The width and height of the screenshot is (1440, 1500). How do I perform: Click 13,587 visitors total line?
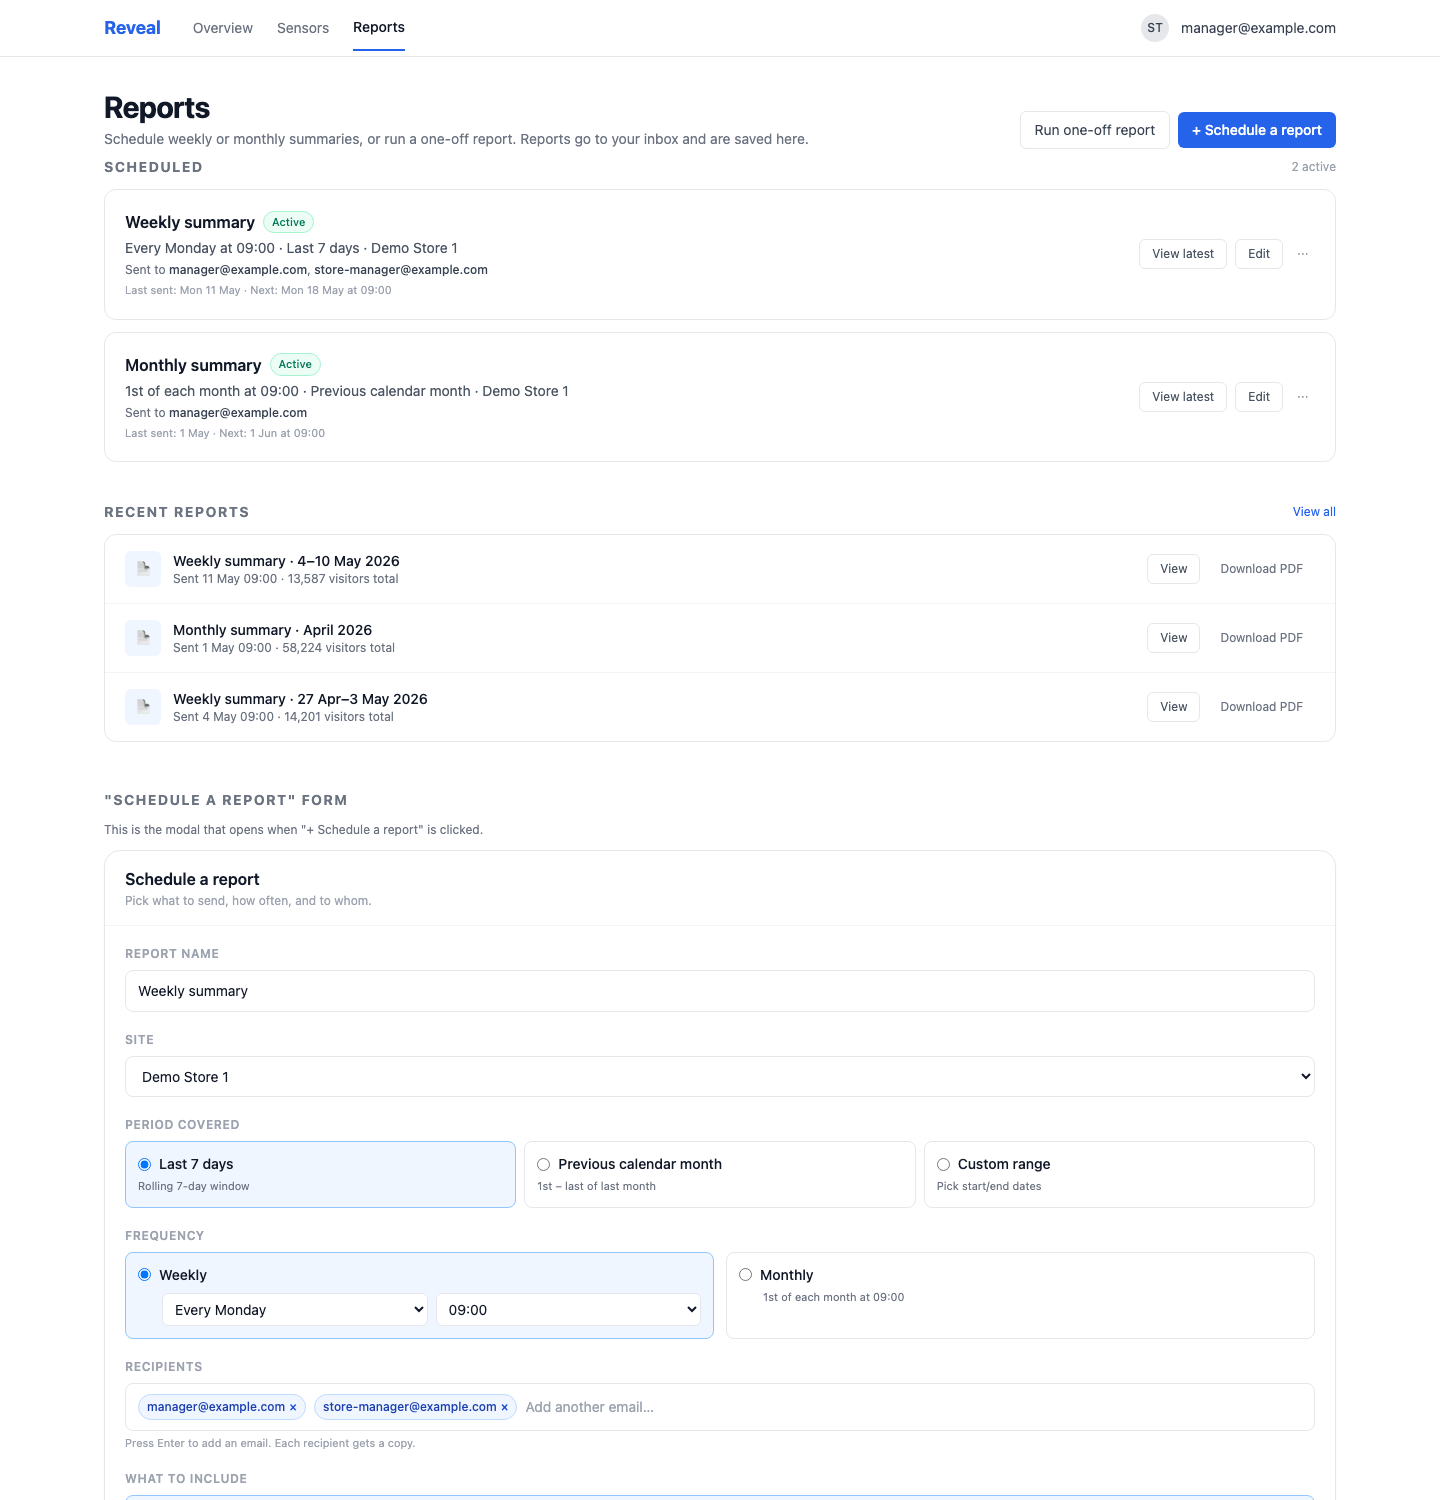[x=286, y=579]
